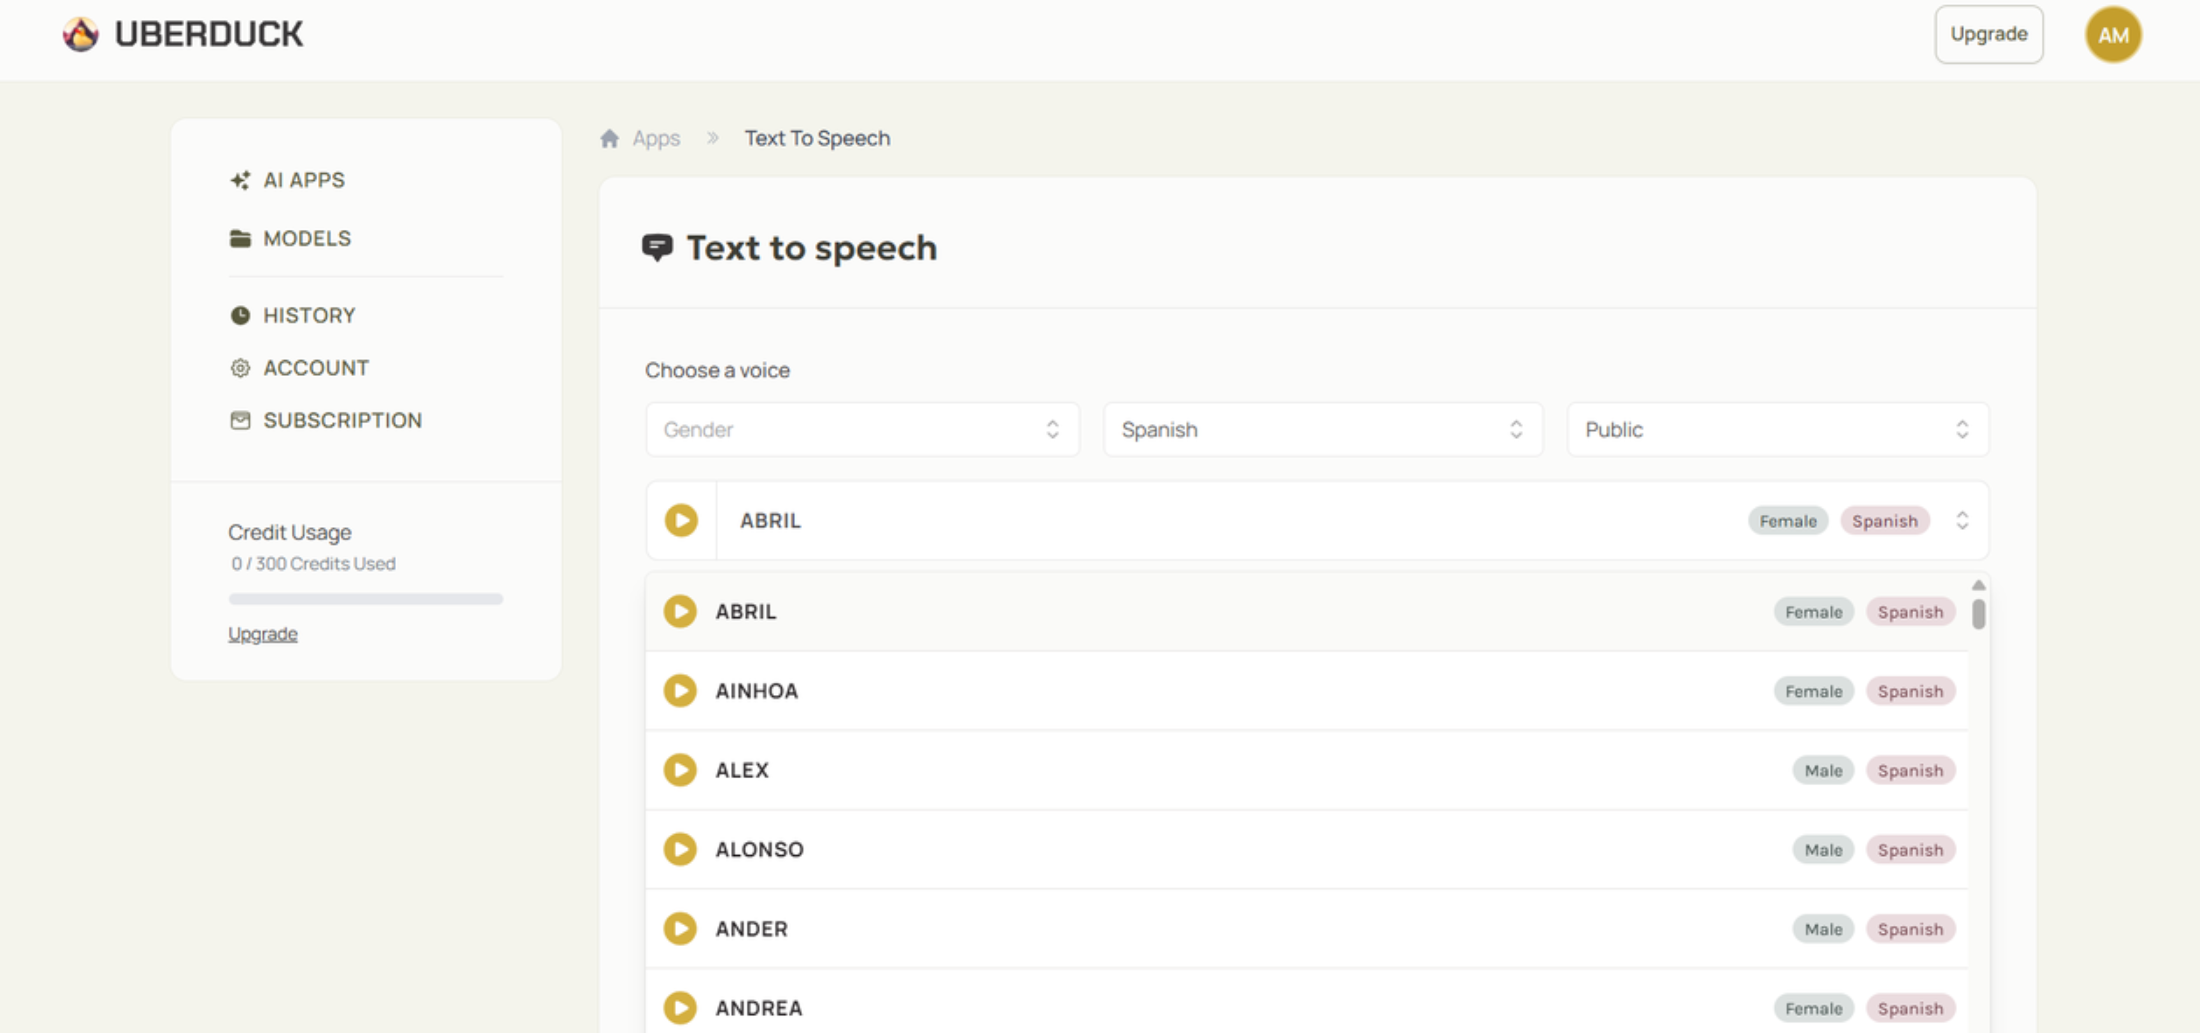Screen dimensions: 2200x1033
Task: Play the AINHOA voice sample
Action: [x=680, y=691]
